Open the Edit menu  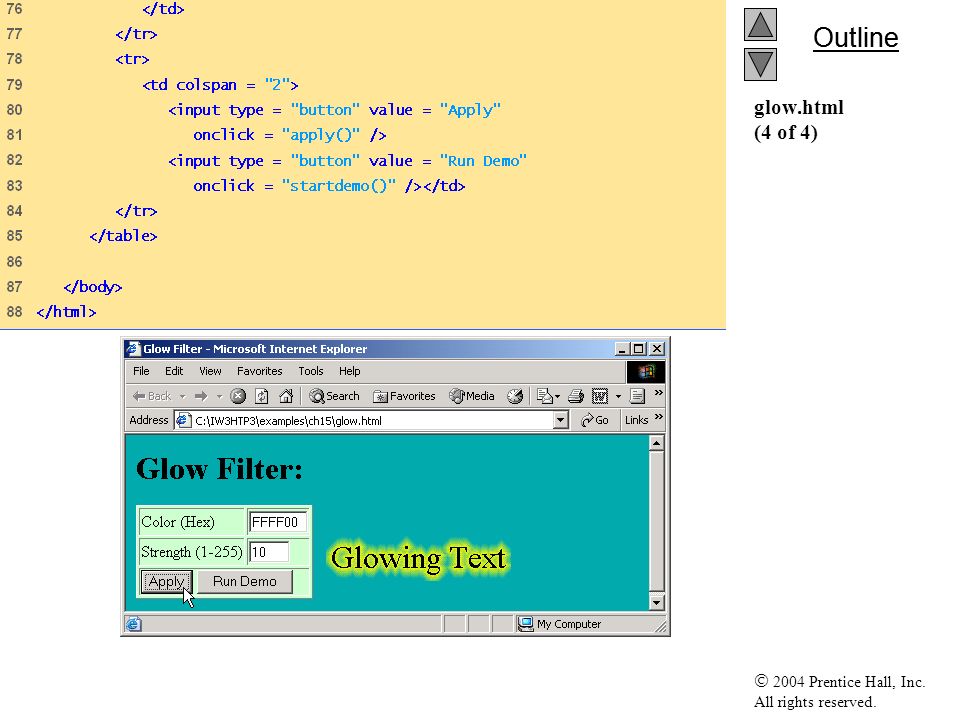click(174, 371)
